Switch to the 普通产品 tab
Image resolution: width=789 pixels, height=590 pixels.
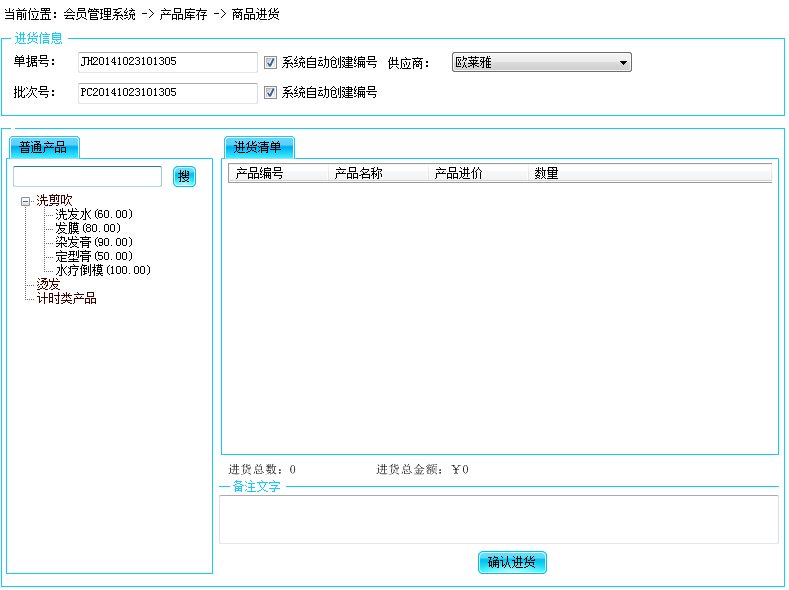(43, 148)
